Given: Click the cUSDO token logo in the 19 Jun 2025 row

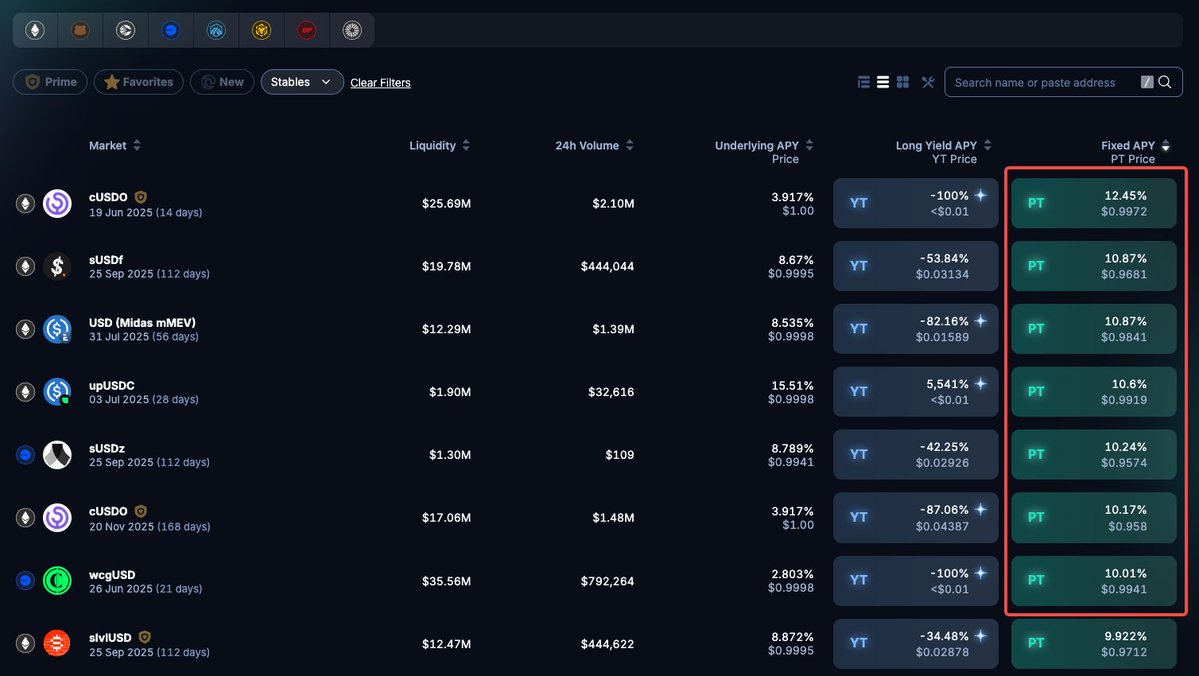Looking at the screenshot, I should click(x=57, y=203).
